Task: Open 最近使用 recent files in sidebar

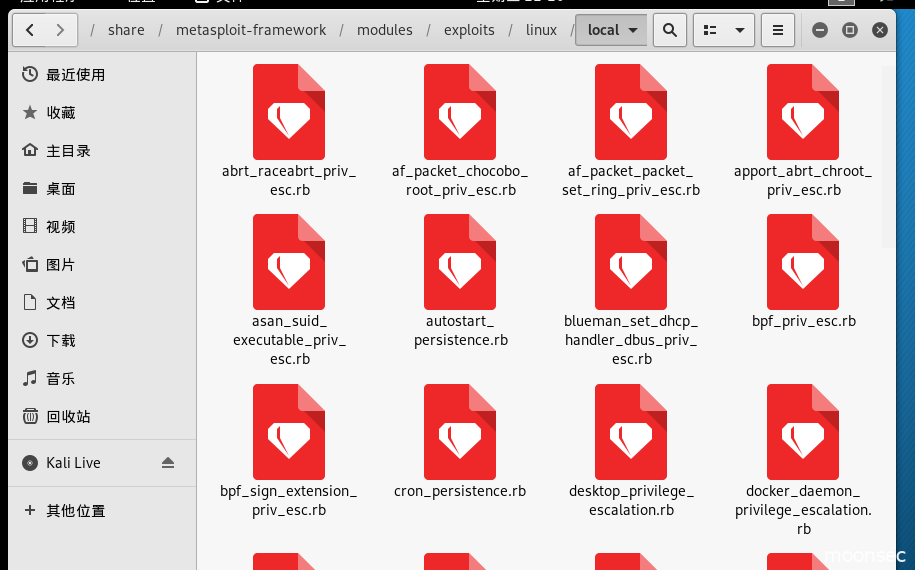Action: pyautogui.click(x=102, y=75)
